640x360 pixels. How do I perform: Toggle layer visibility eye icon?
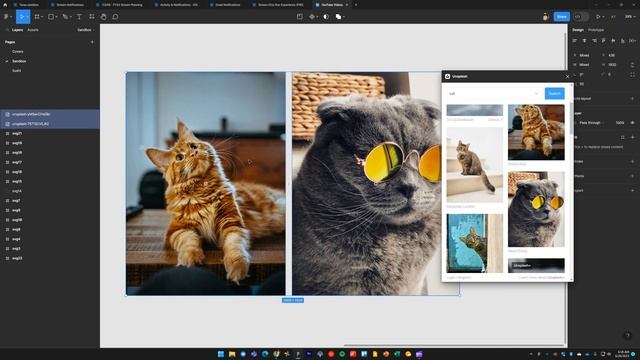(632, 122)
